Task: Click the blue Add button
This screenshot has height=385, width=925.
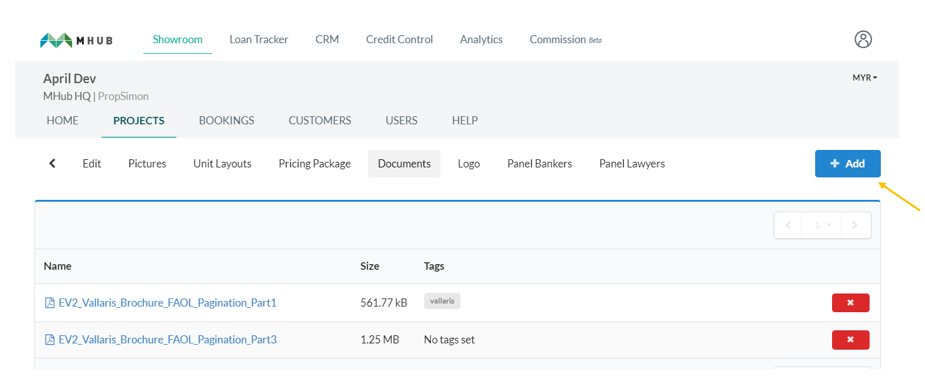Action: point(848,164)
